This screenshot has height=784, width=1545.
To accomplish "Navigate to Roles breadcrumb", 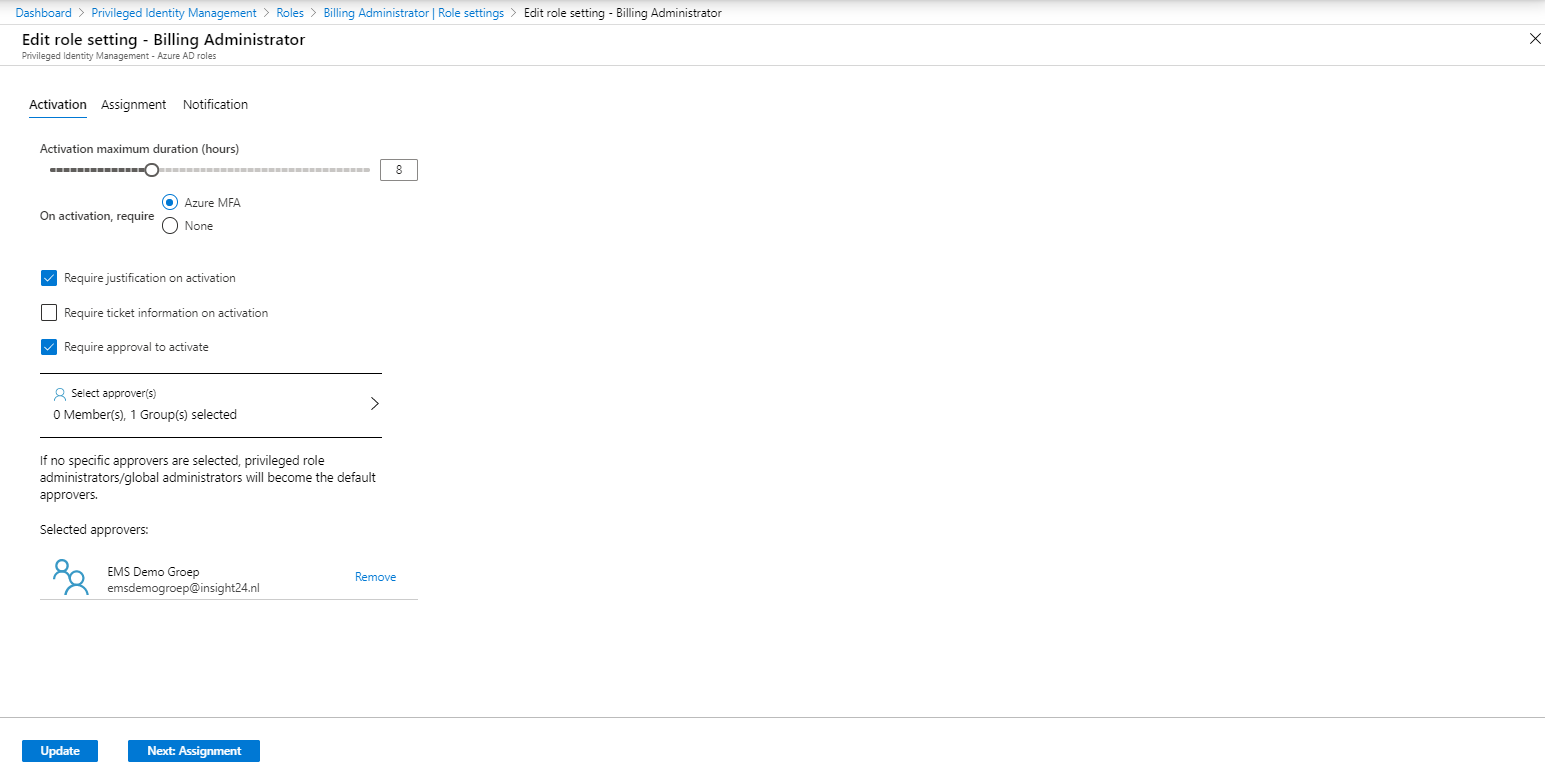I will point(290,13).
